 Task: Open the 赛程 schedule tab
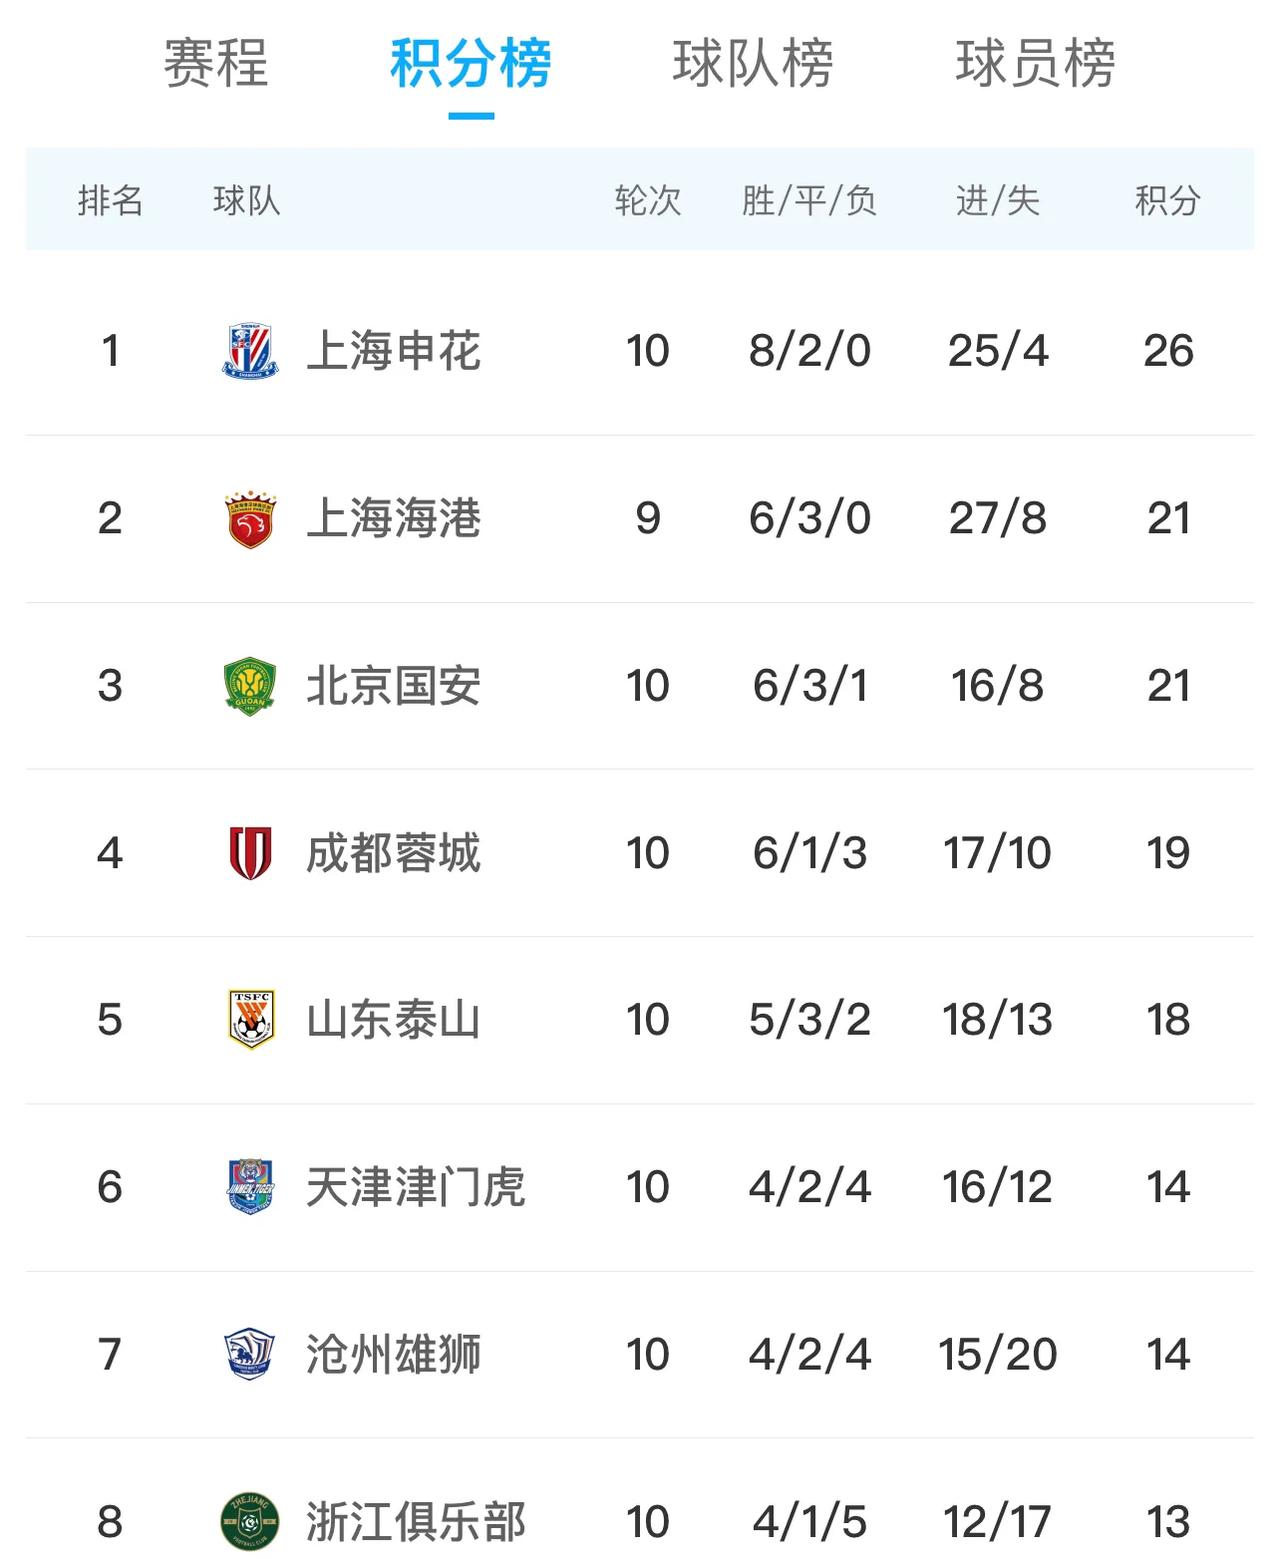[216, 63]
